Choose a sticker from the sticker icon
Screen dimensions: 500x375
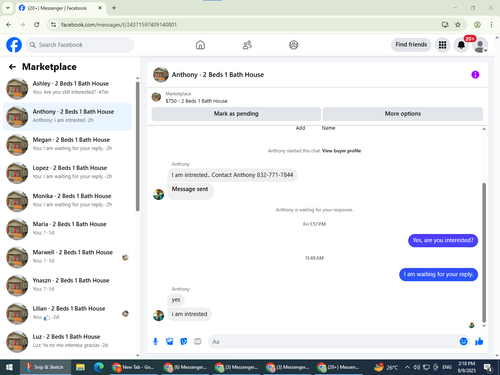click(184, 341)
